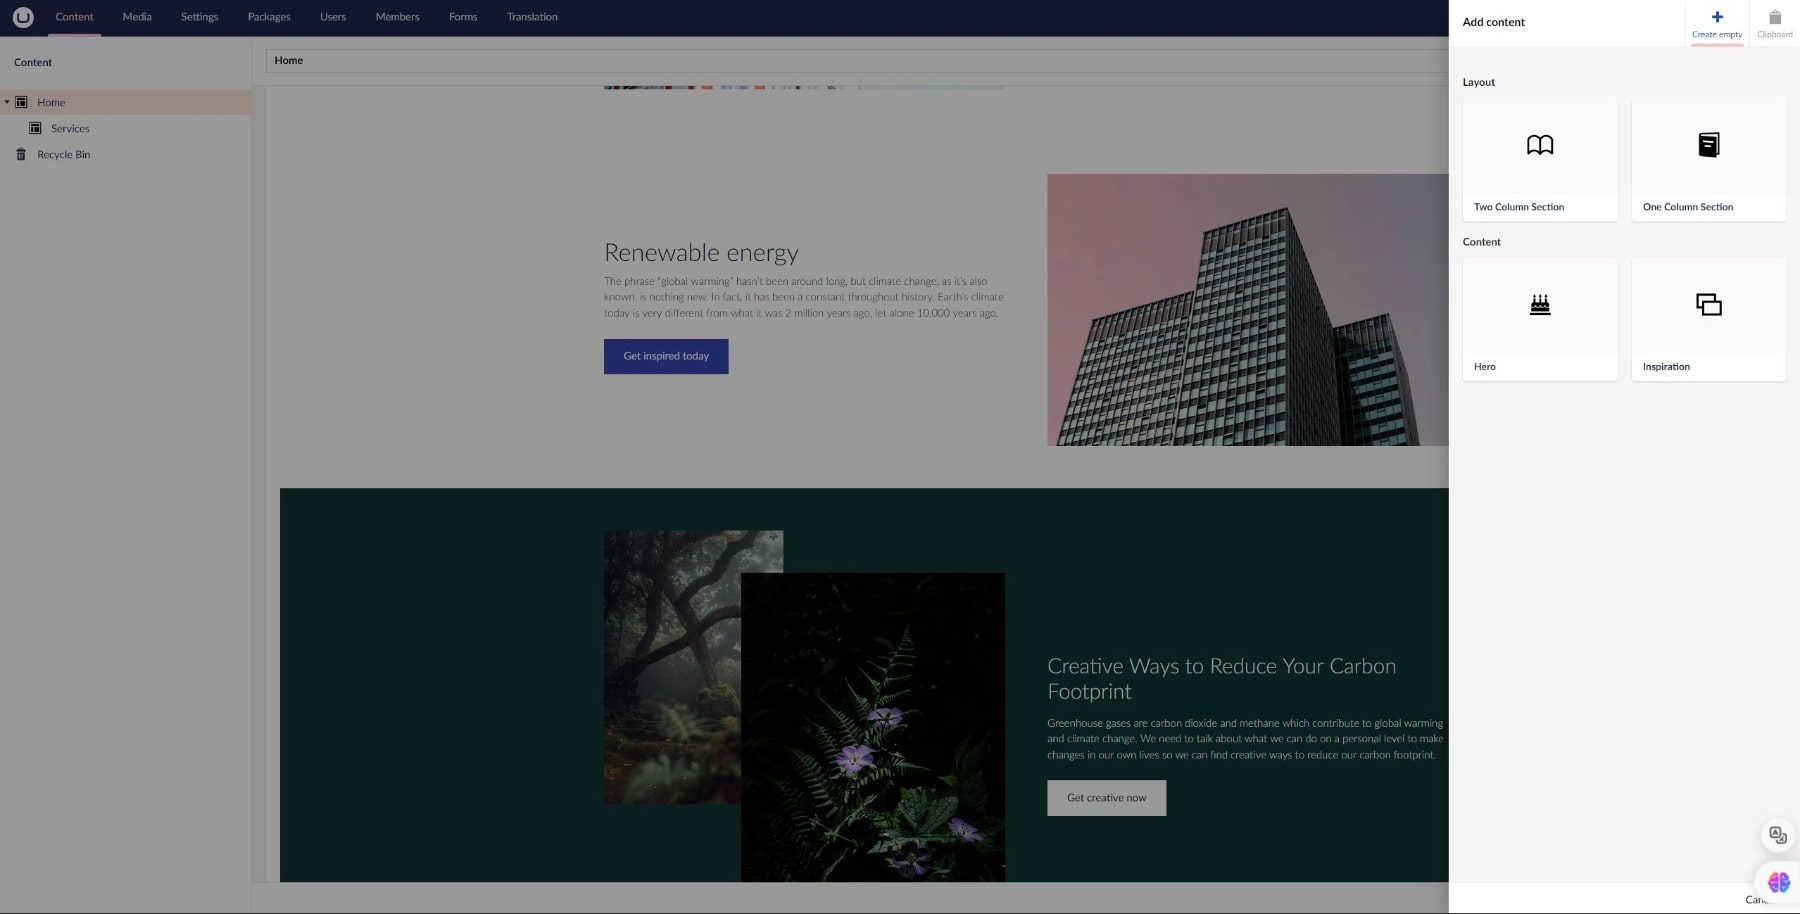Click the Recycle Bin trash icon
The image size is (1800, 914).
click(x=22, y=154)
